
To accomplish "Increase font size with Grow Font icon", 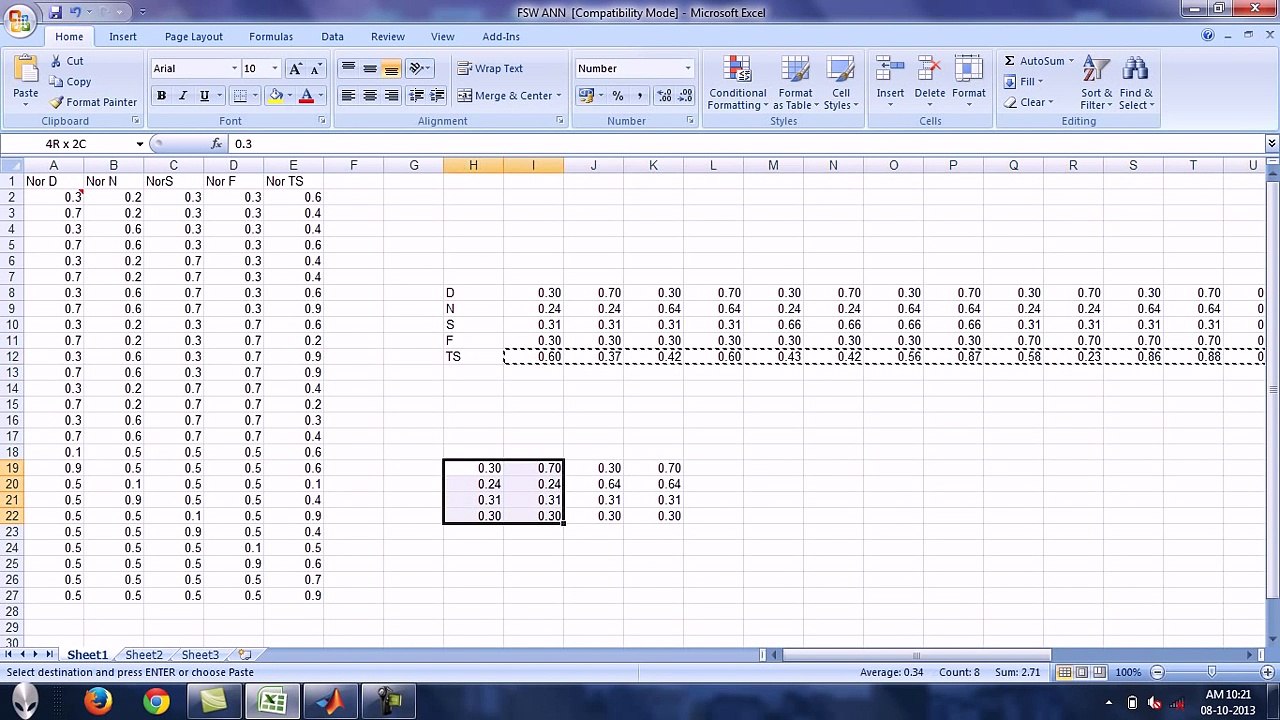I will 295,69.
